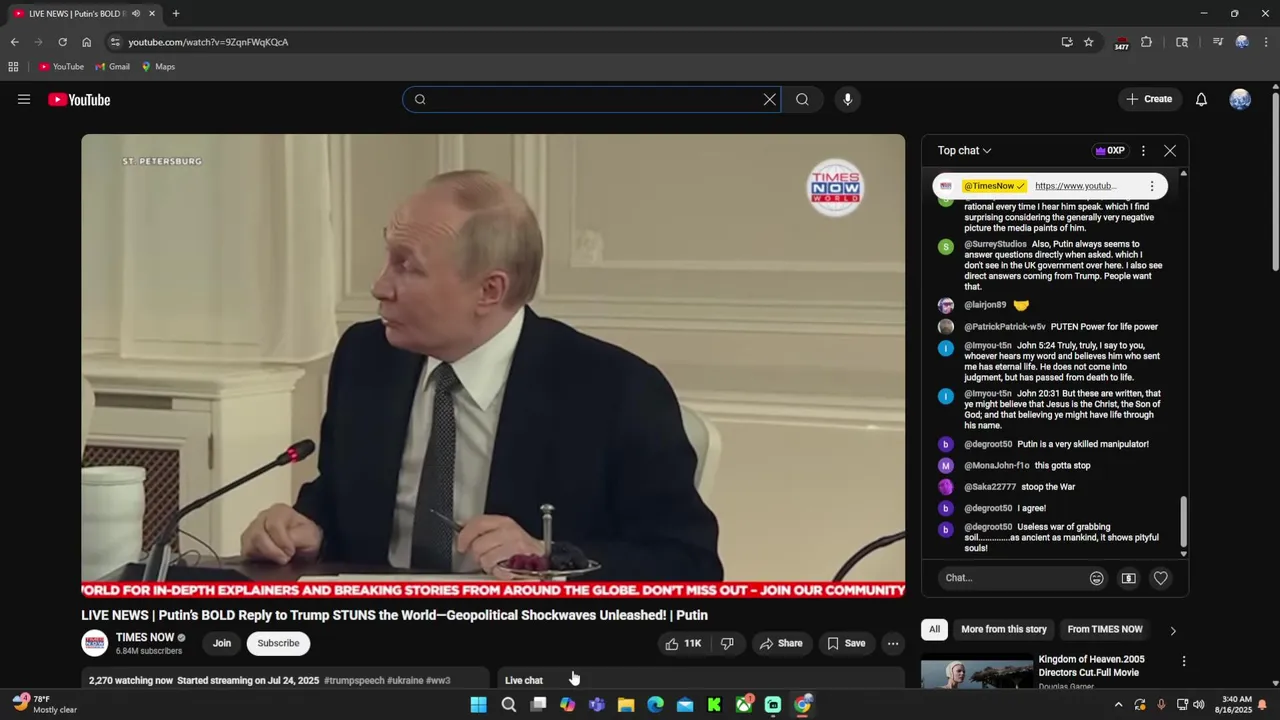Open a new browser tab

point(176,13)
